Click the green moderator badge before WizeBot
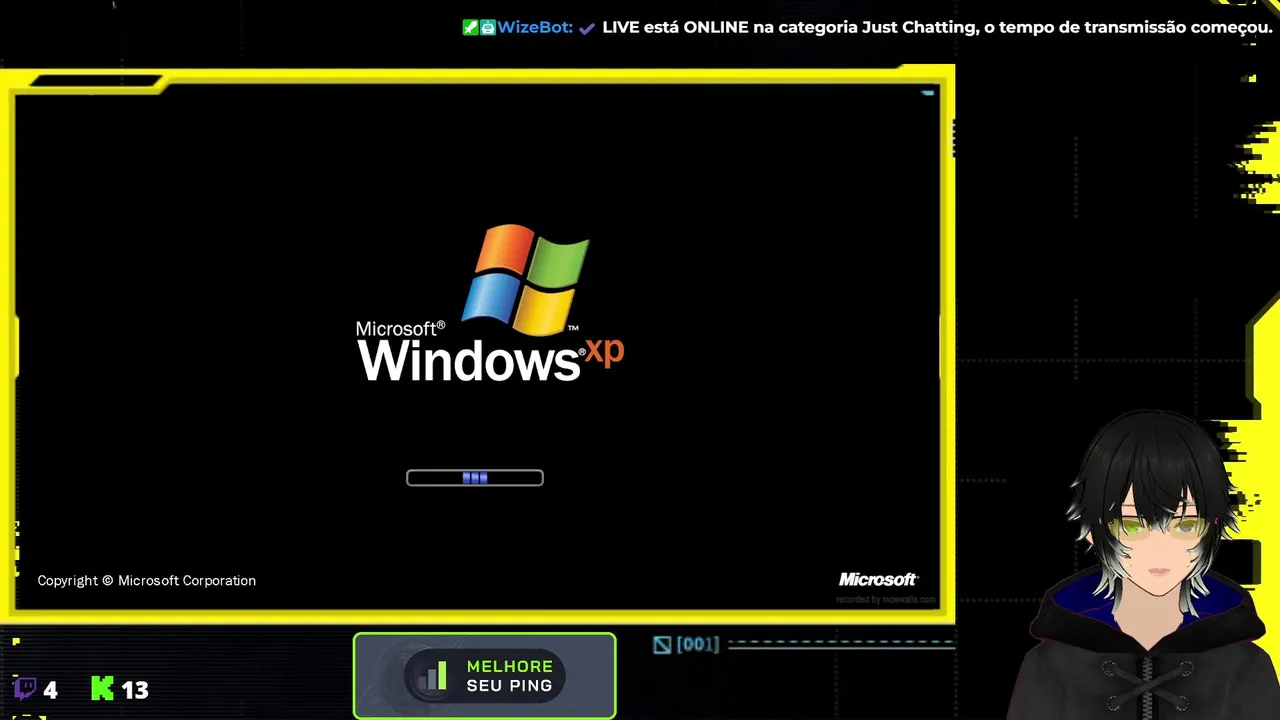The height and width of the screenshot is (720, 1280). pos(470,27)
